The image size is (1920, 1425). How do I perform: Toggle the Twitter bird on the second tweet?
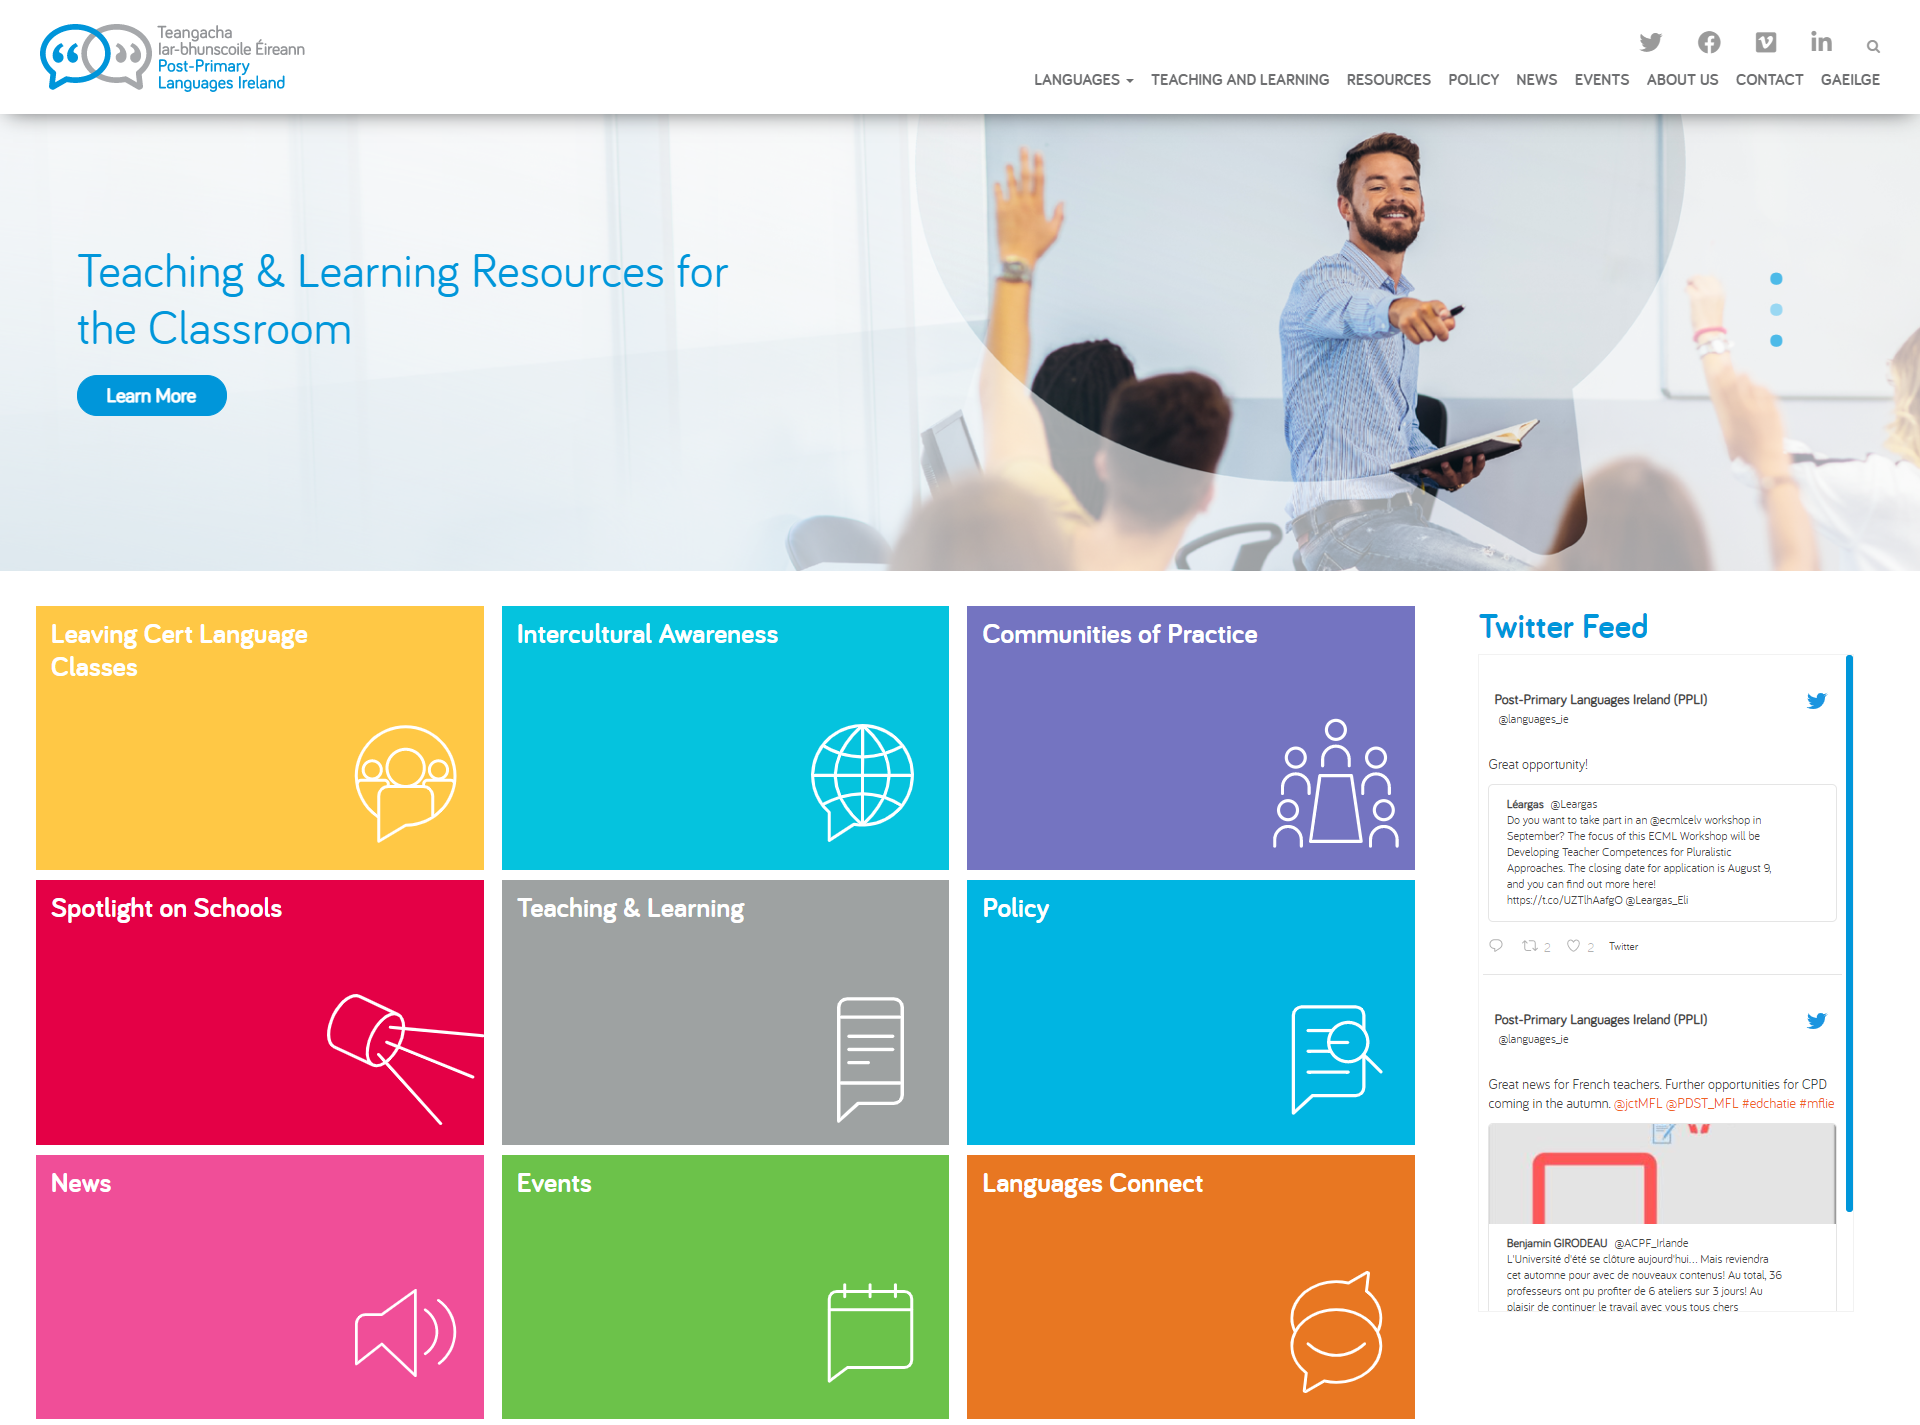[x=1816, y=1021]
